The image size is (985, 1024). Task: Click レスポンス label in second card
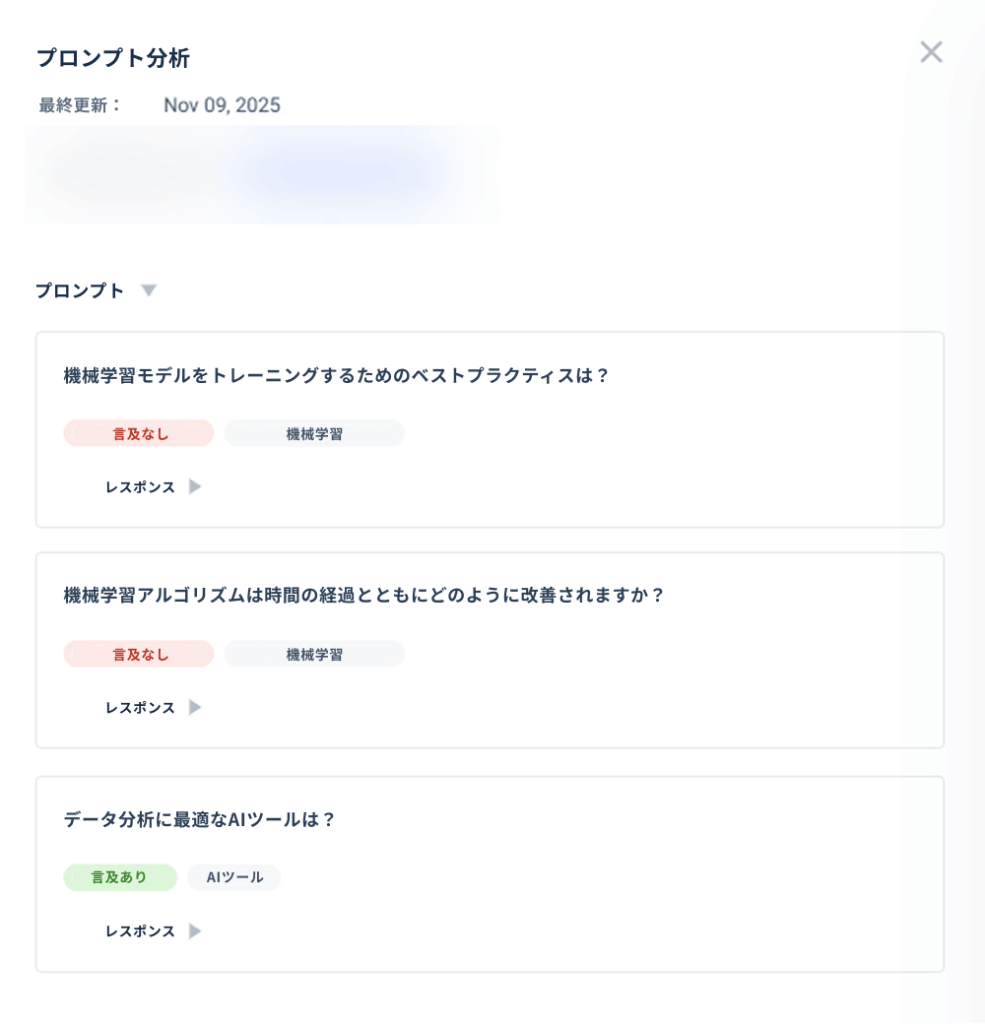(x=140, y=708)
